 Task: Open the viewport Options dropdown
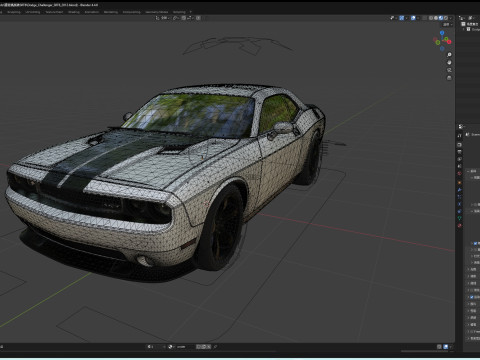(x=447, y=25)
